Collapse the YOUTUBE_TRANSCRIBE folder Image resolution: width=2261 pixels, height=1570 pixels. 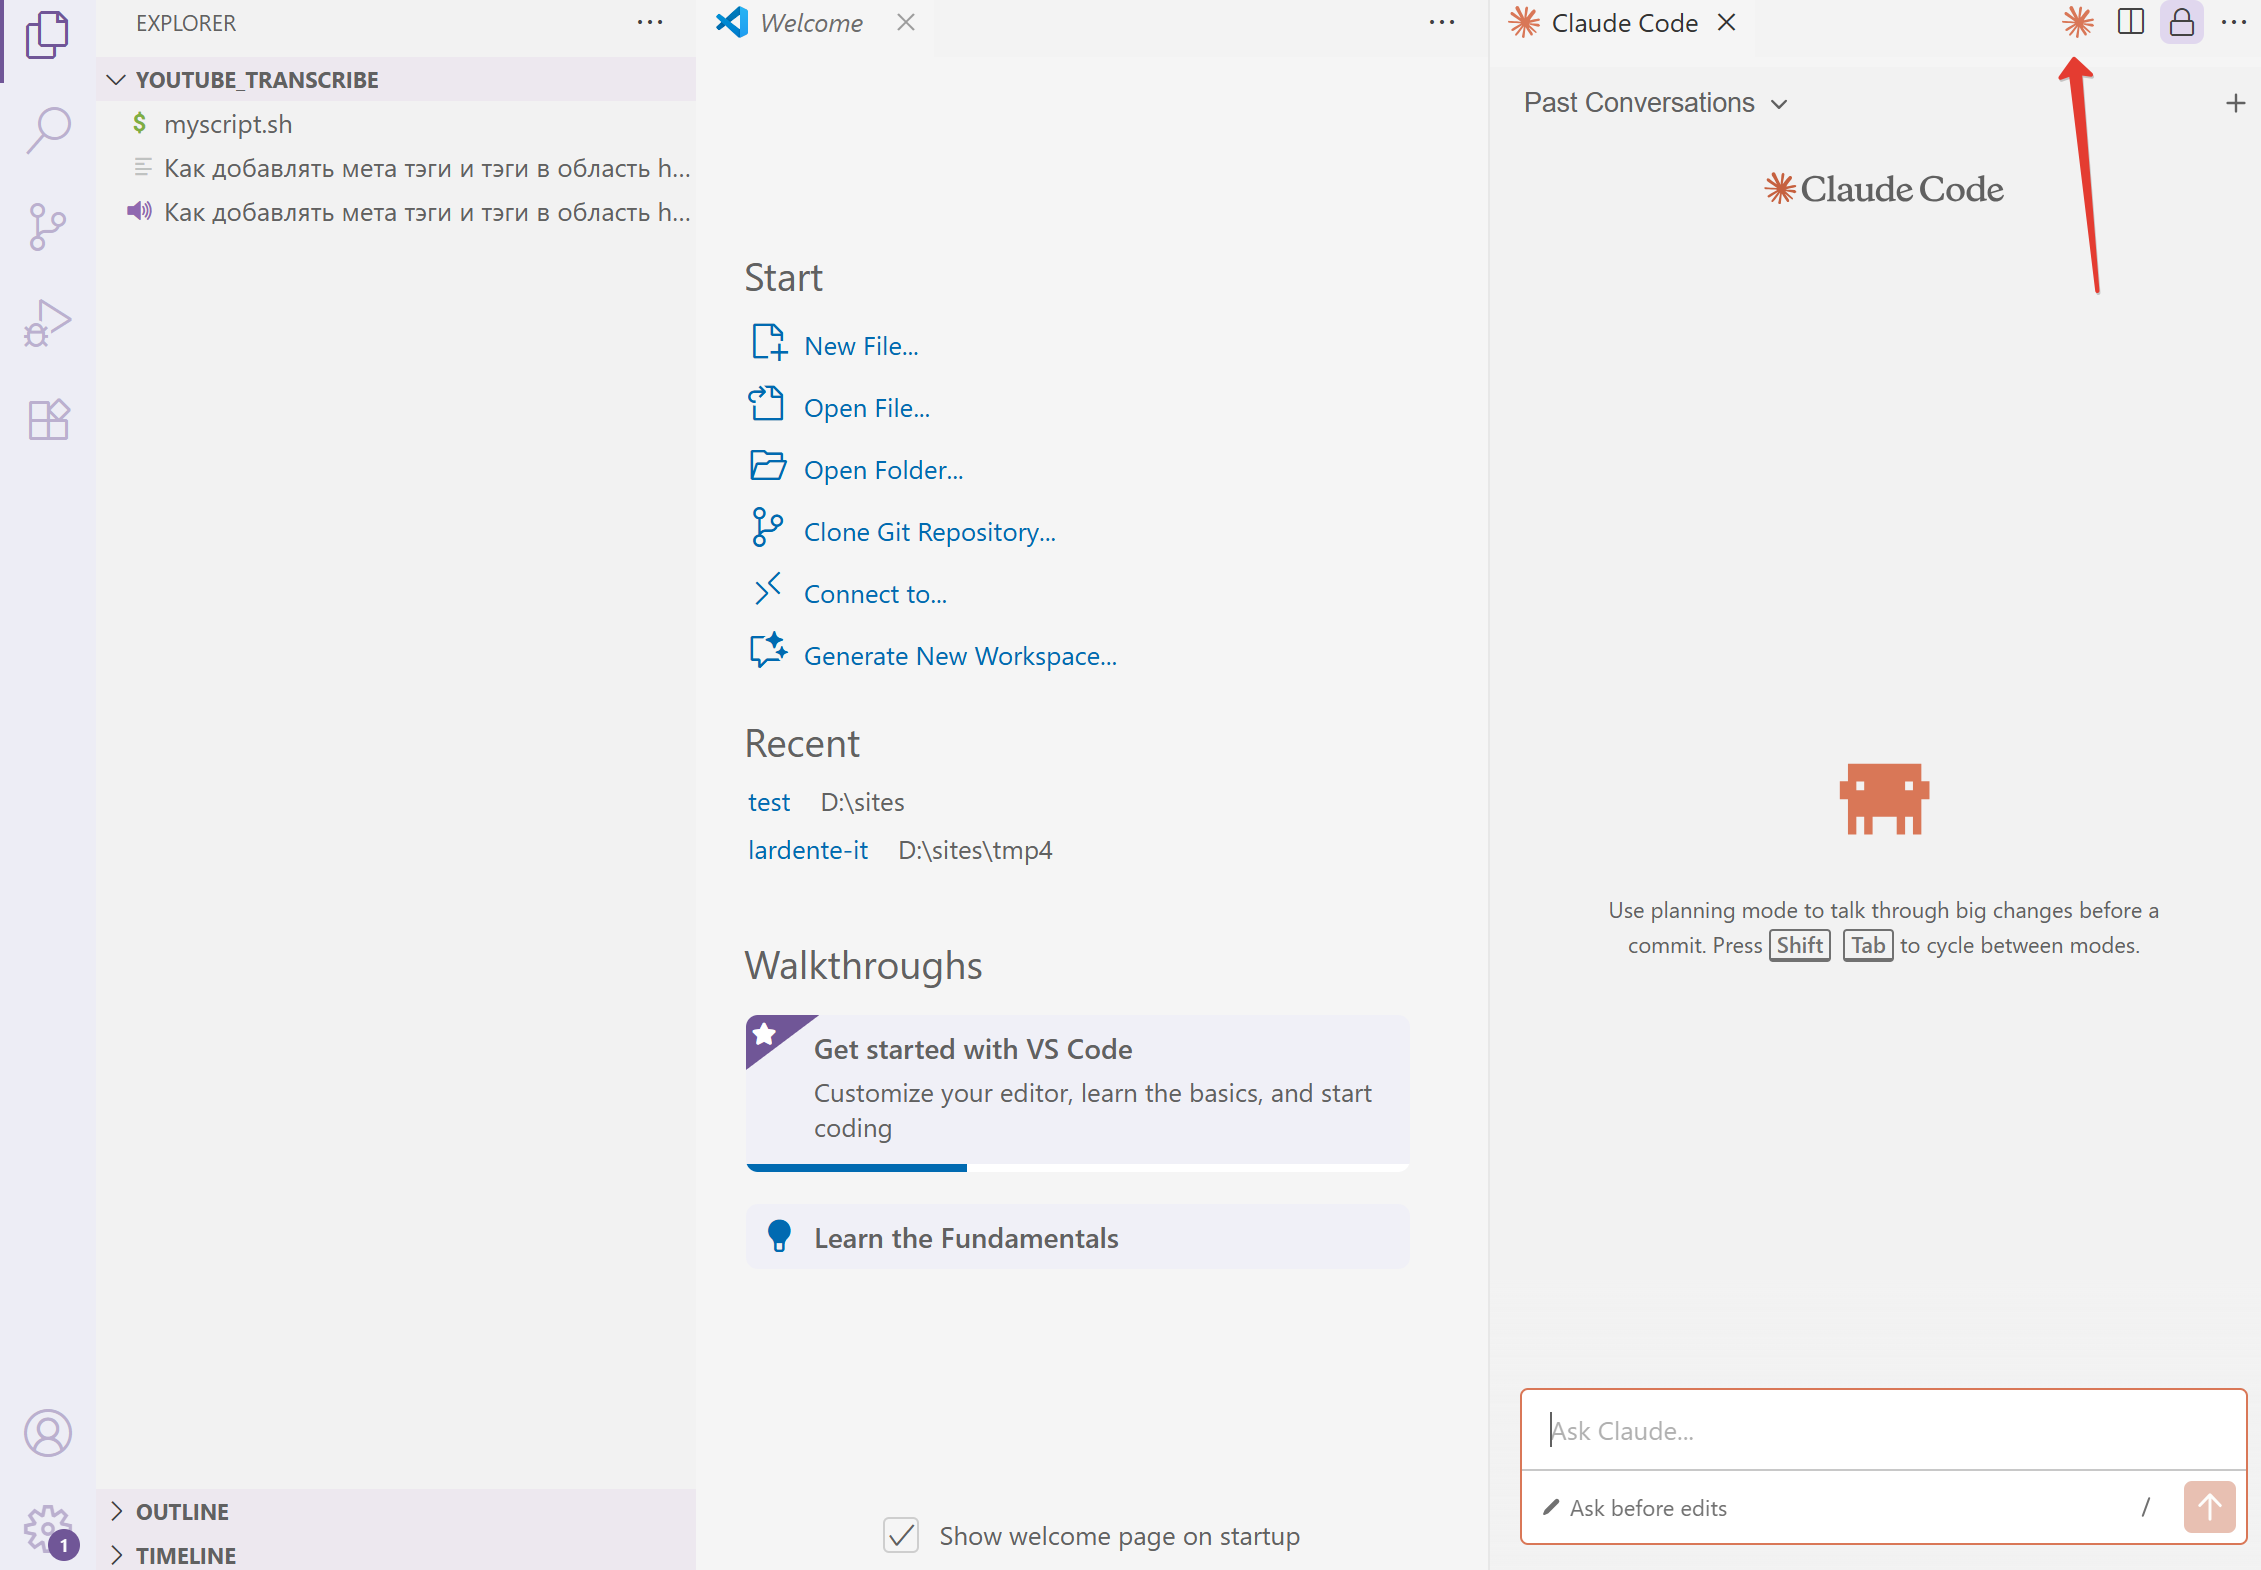click(x=117, y=80)
